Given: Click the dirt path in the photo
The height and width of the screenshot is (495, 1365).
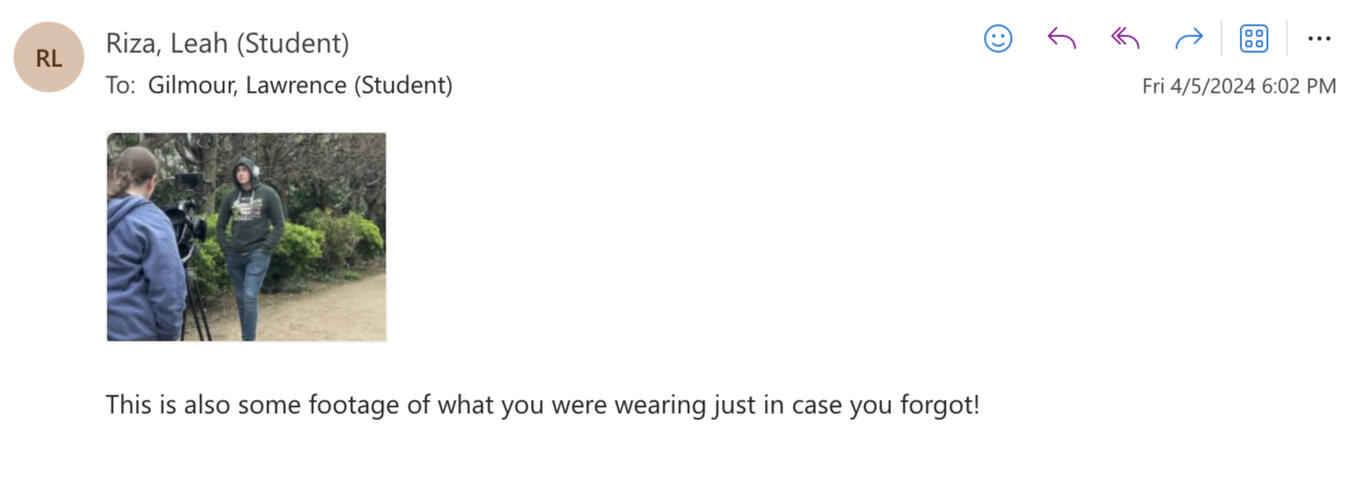Looking at the screenshot, I should (x=320, y=310).
